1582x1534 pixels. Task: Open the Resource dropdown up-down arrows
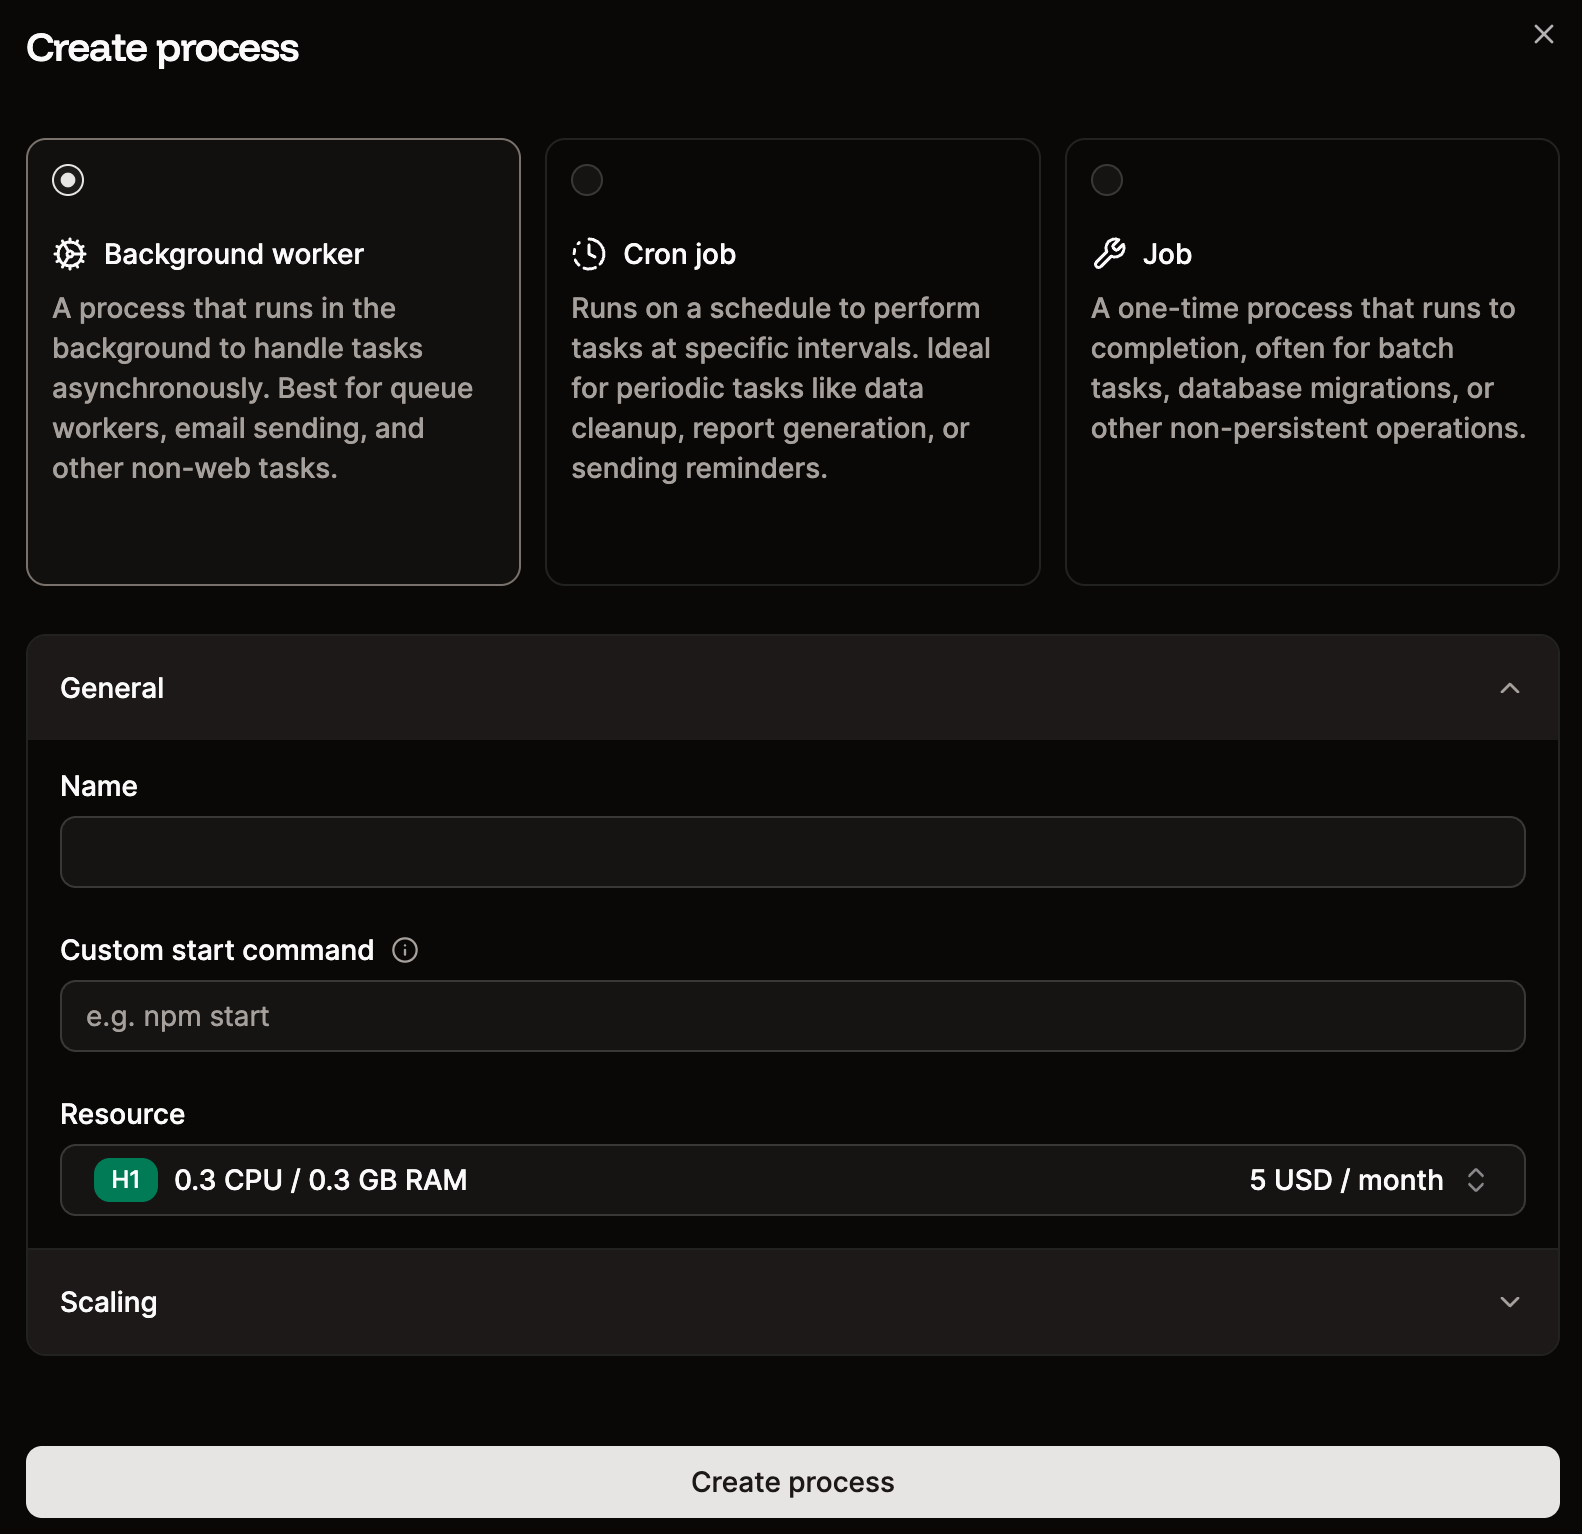(x=1476, y=1180)
